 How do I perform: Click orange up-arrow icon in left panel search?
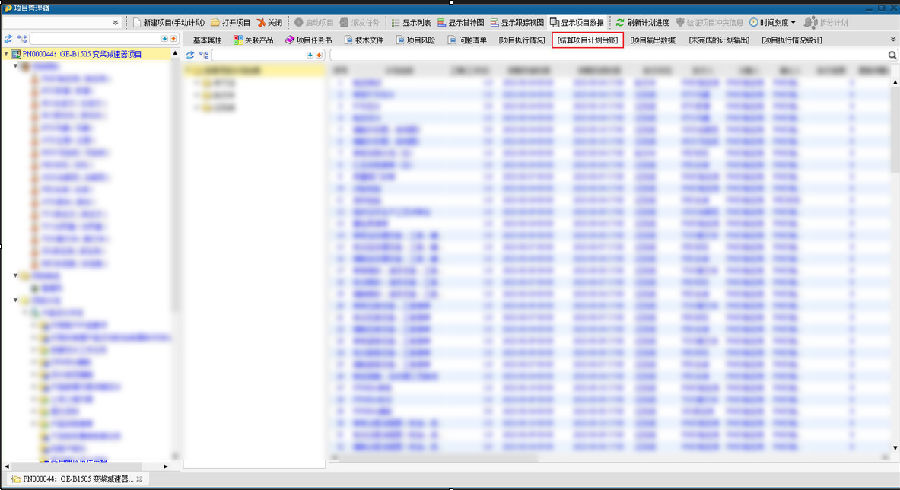point(173,39)
